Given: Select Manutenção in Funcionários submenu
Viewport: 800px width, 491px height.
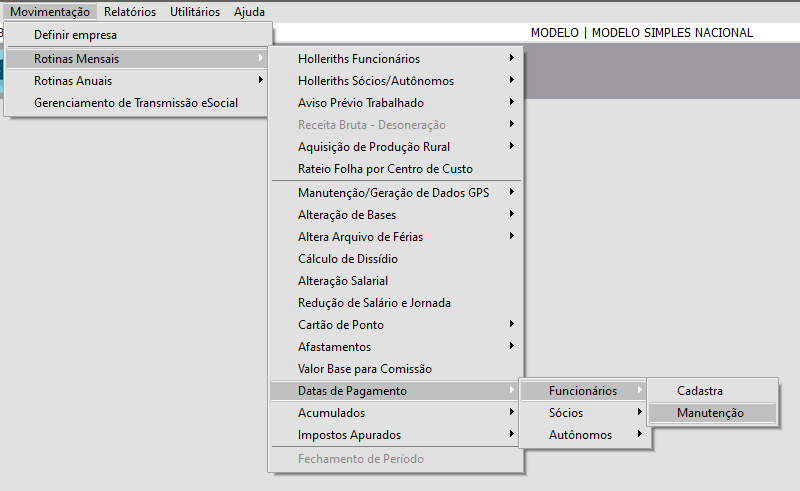Looking at the screenshot, I should click(710, 413).
